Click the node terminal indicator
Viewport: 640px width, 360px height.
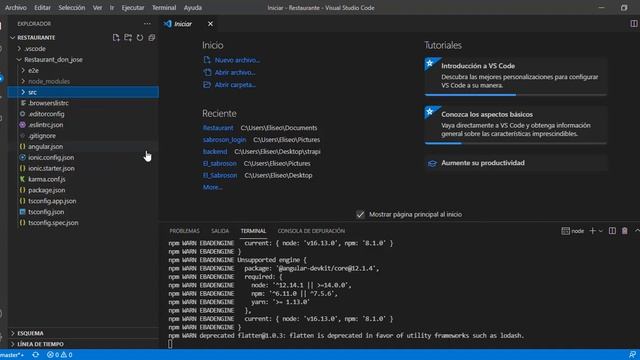[573, 231]
